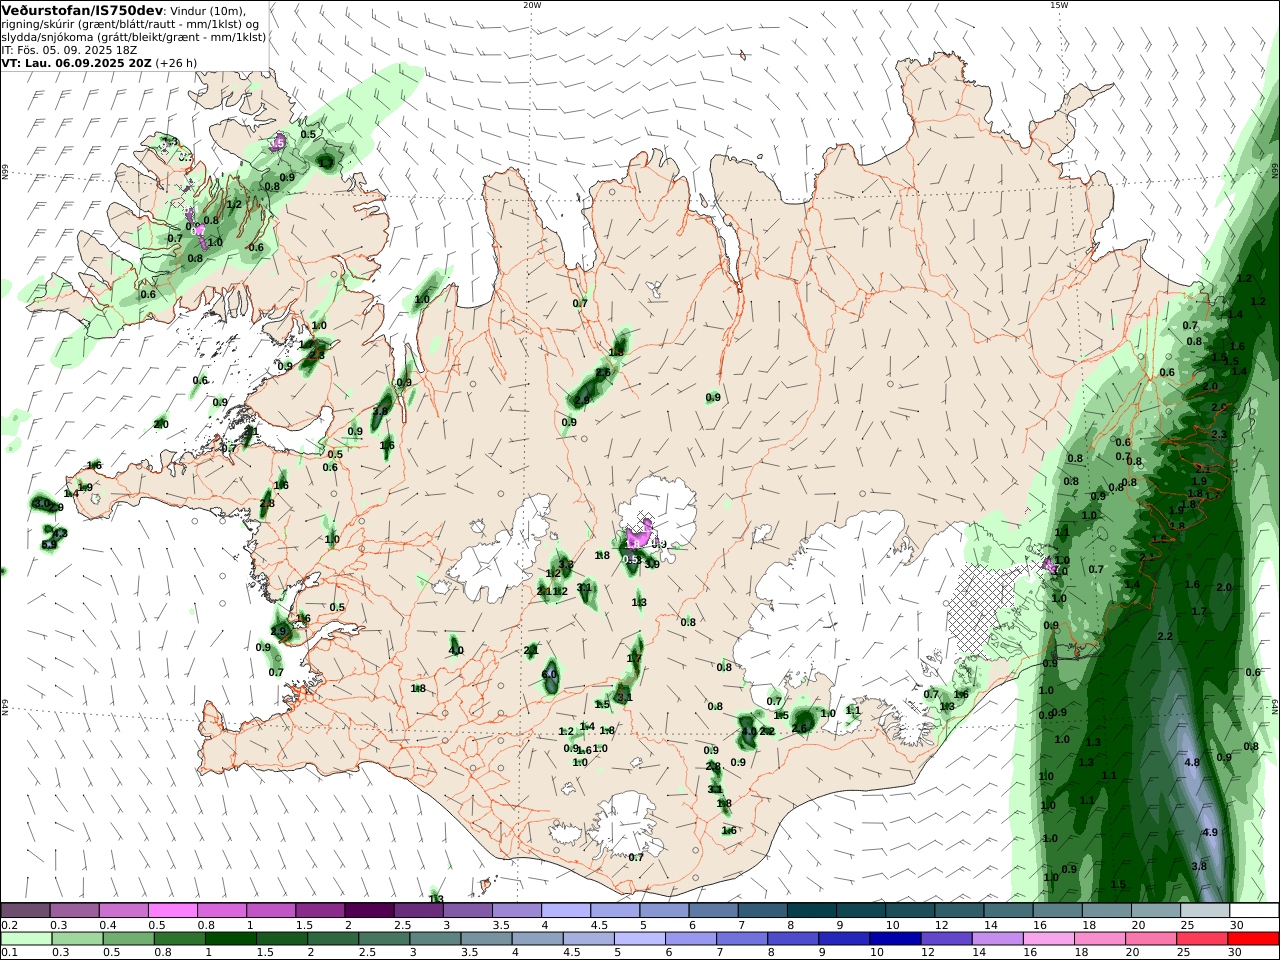Screen dimensions: 1280x960
Task: Pick navy 10 swatch in lower legend row
Action: pos(896,939)
